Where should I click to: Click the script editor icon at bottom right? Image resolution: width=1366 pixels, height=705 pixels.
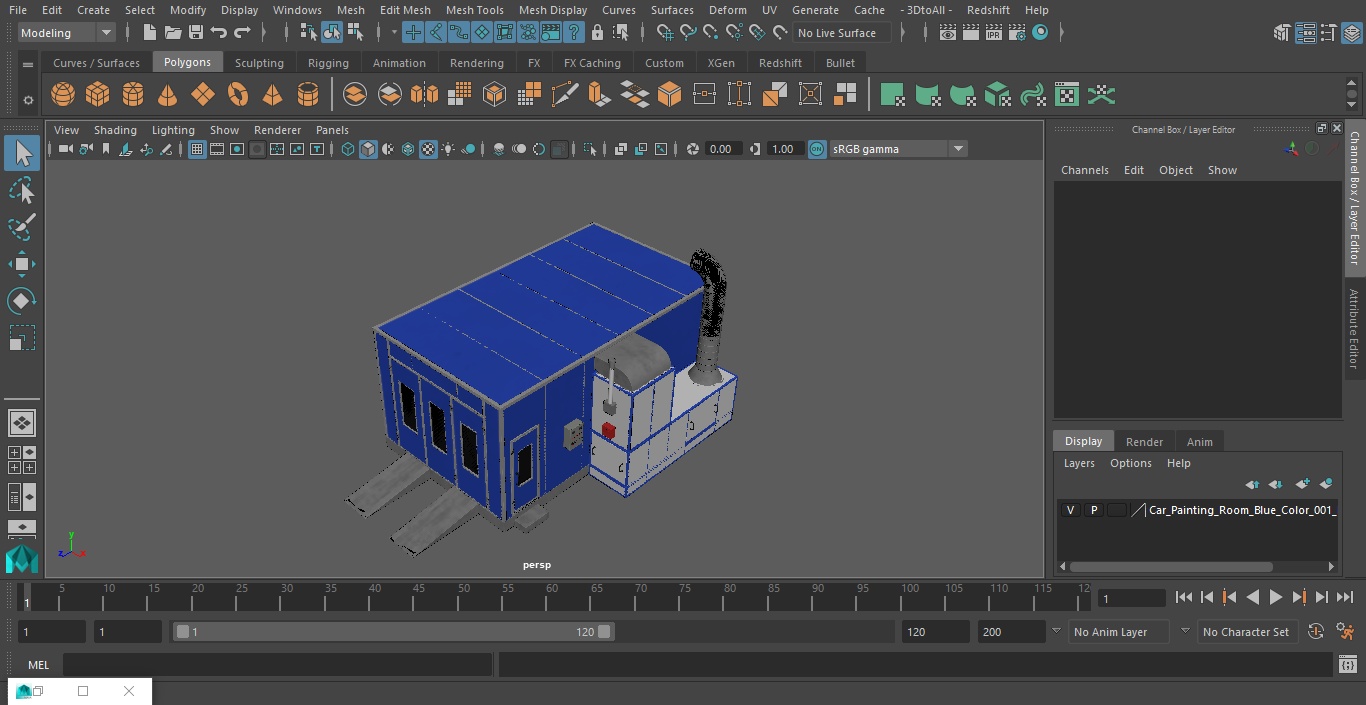(1347, 665)
